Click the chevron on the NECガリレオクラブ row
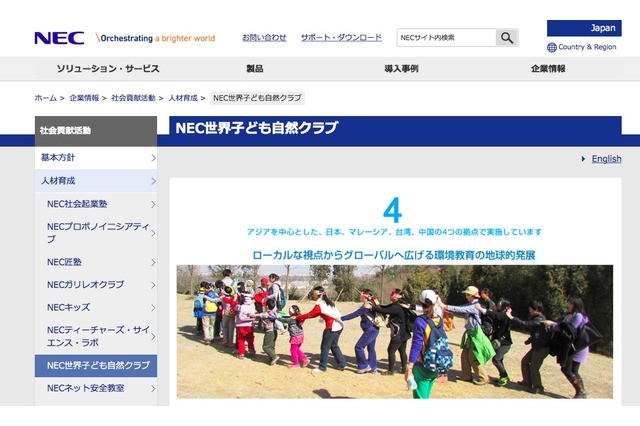This screenshot has width=640, height=426. [153, 285]
